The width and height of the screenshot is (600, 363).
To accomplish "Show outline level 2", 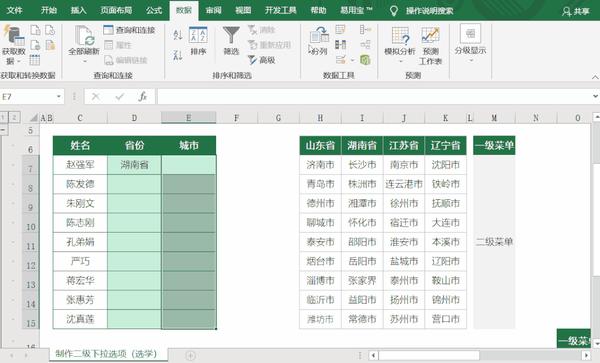I will pyautogui.click(x=14, y=117).
